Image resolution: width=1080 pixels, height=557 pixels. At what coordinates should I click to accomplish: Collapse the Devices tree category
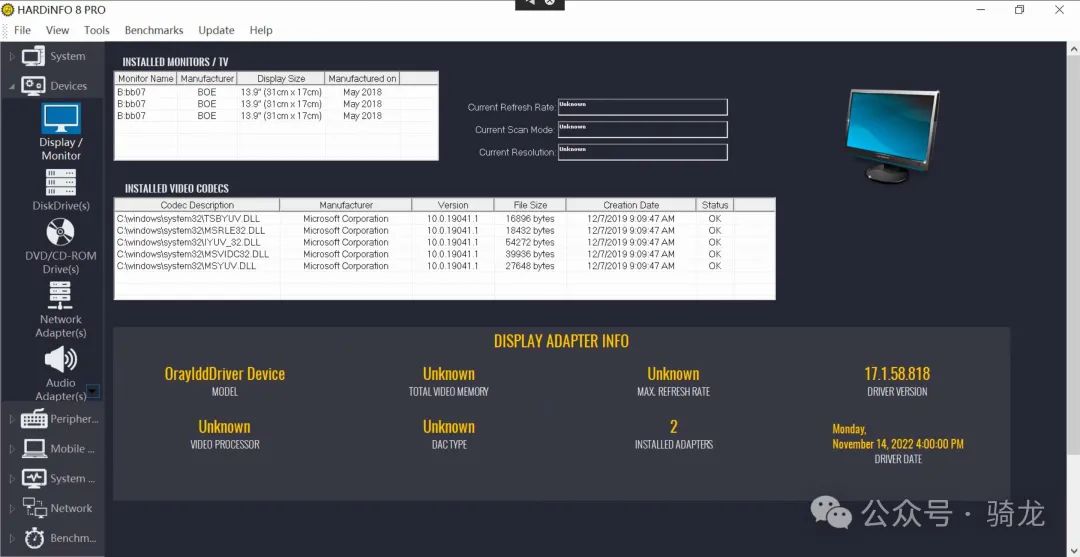coord(12,86)
